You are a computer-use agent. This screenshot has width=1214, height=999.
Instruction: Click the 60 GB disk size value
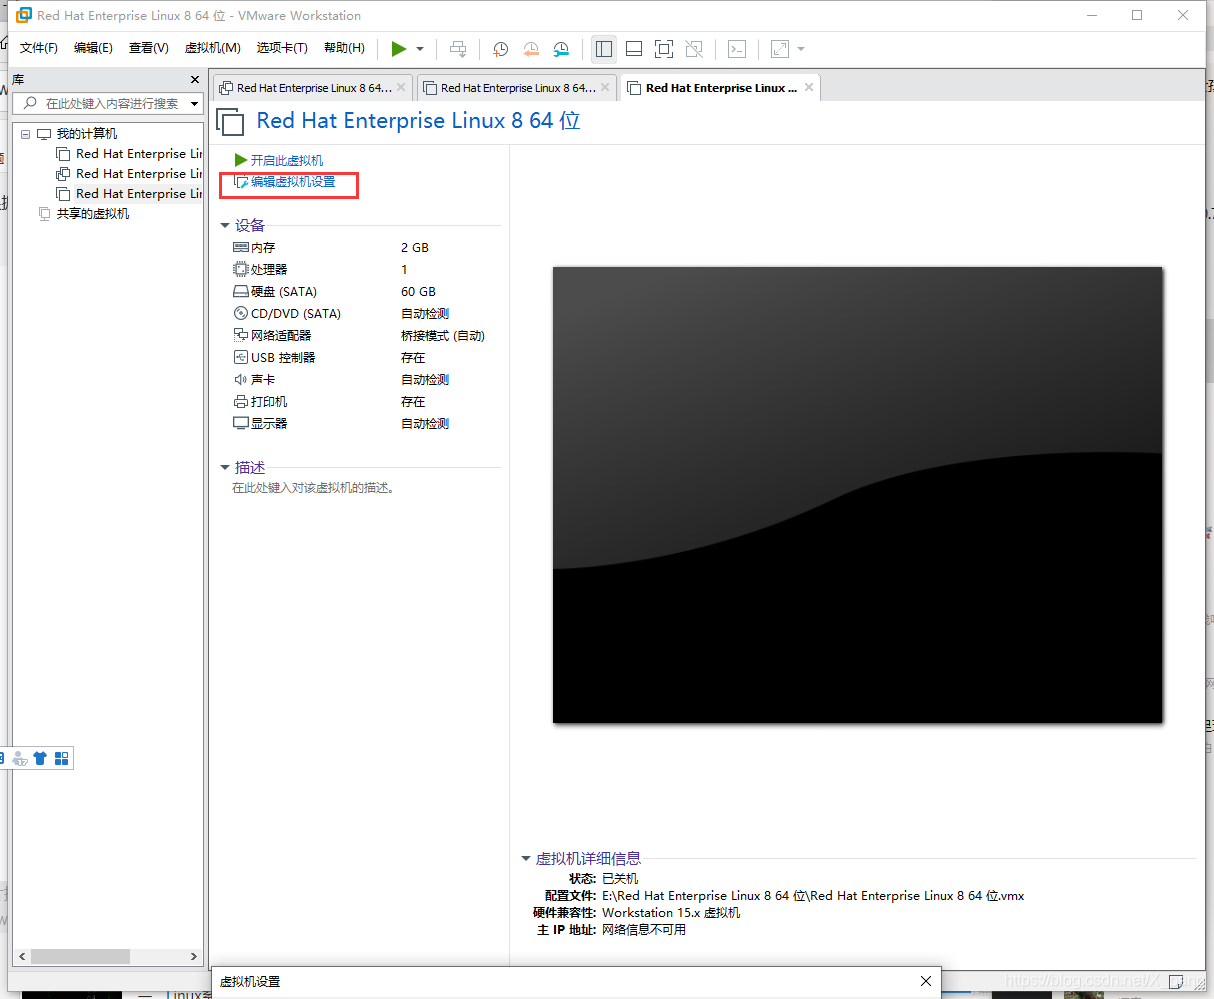[x=418, y=292]
